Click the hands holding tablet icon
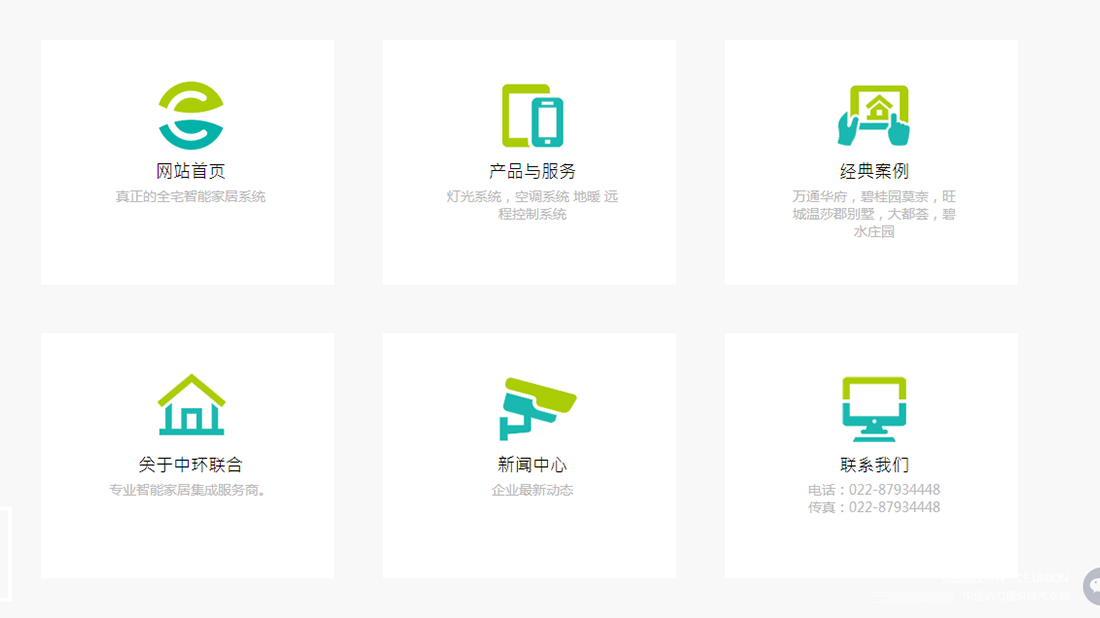 pos(873,116)
